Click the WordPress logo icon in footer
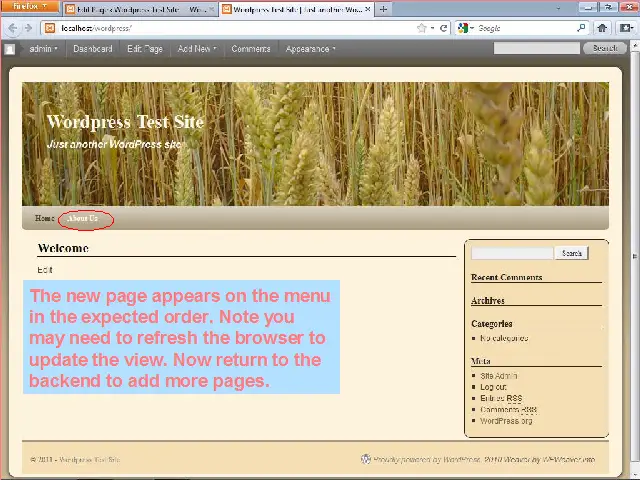640x480 pixels. [x=366, y=459]
